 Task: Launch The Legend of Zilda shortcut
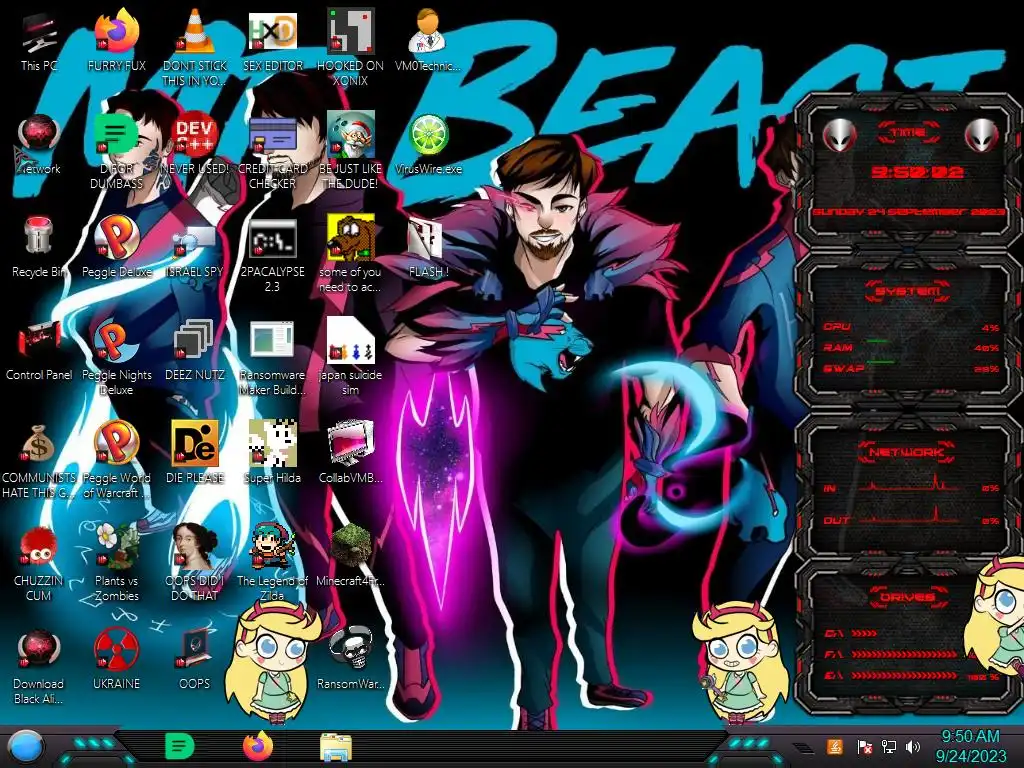pos(272,564)
